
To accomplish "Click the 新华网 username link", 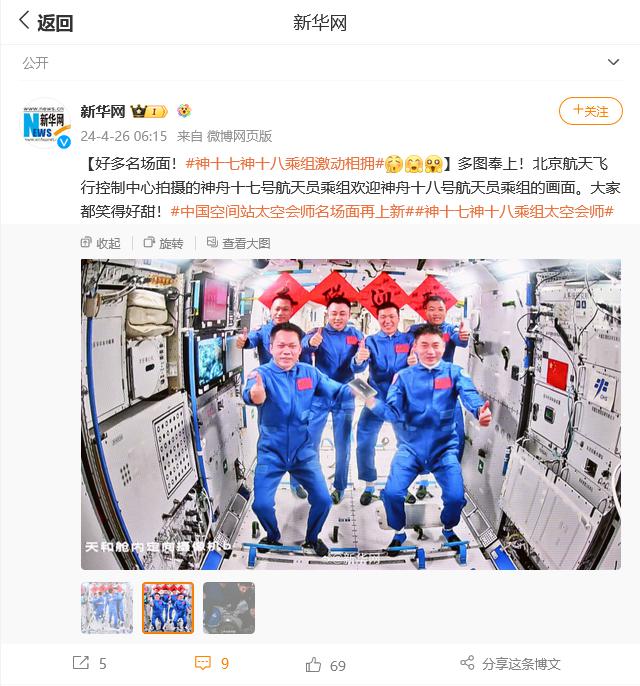I will [103, 111].
